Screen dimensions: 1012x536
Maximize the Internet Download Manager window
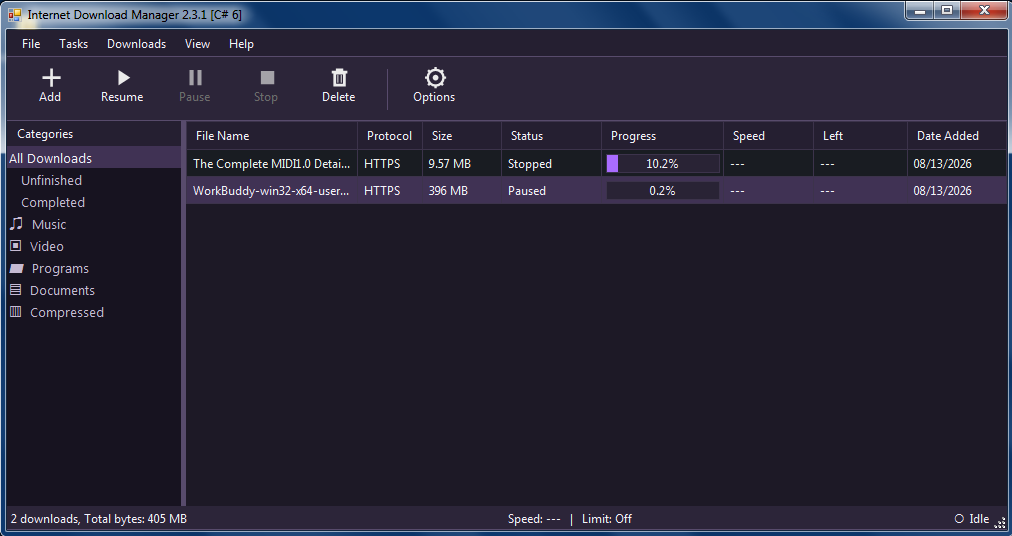(947, 10)
